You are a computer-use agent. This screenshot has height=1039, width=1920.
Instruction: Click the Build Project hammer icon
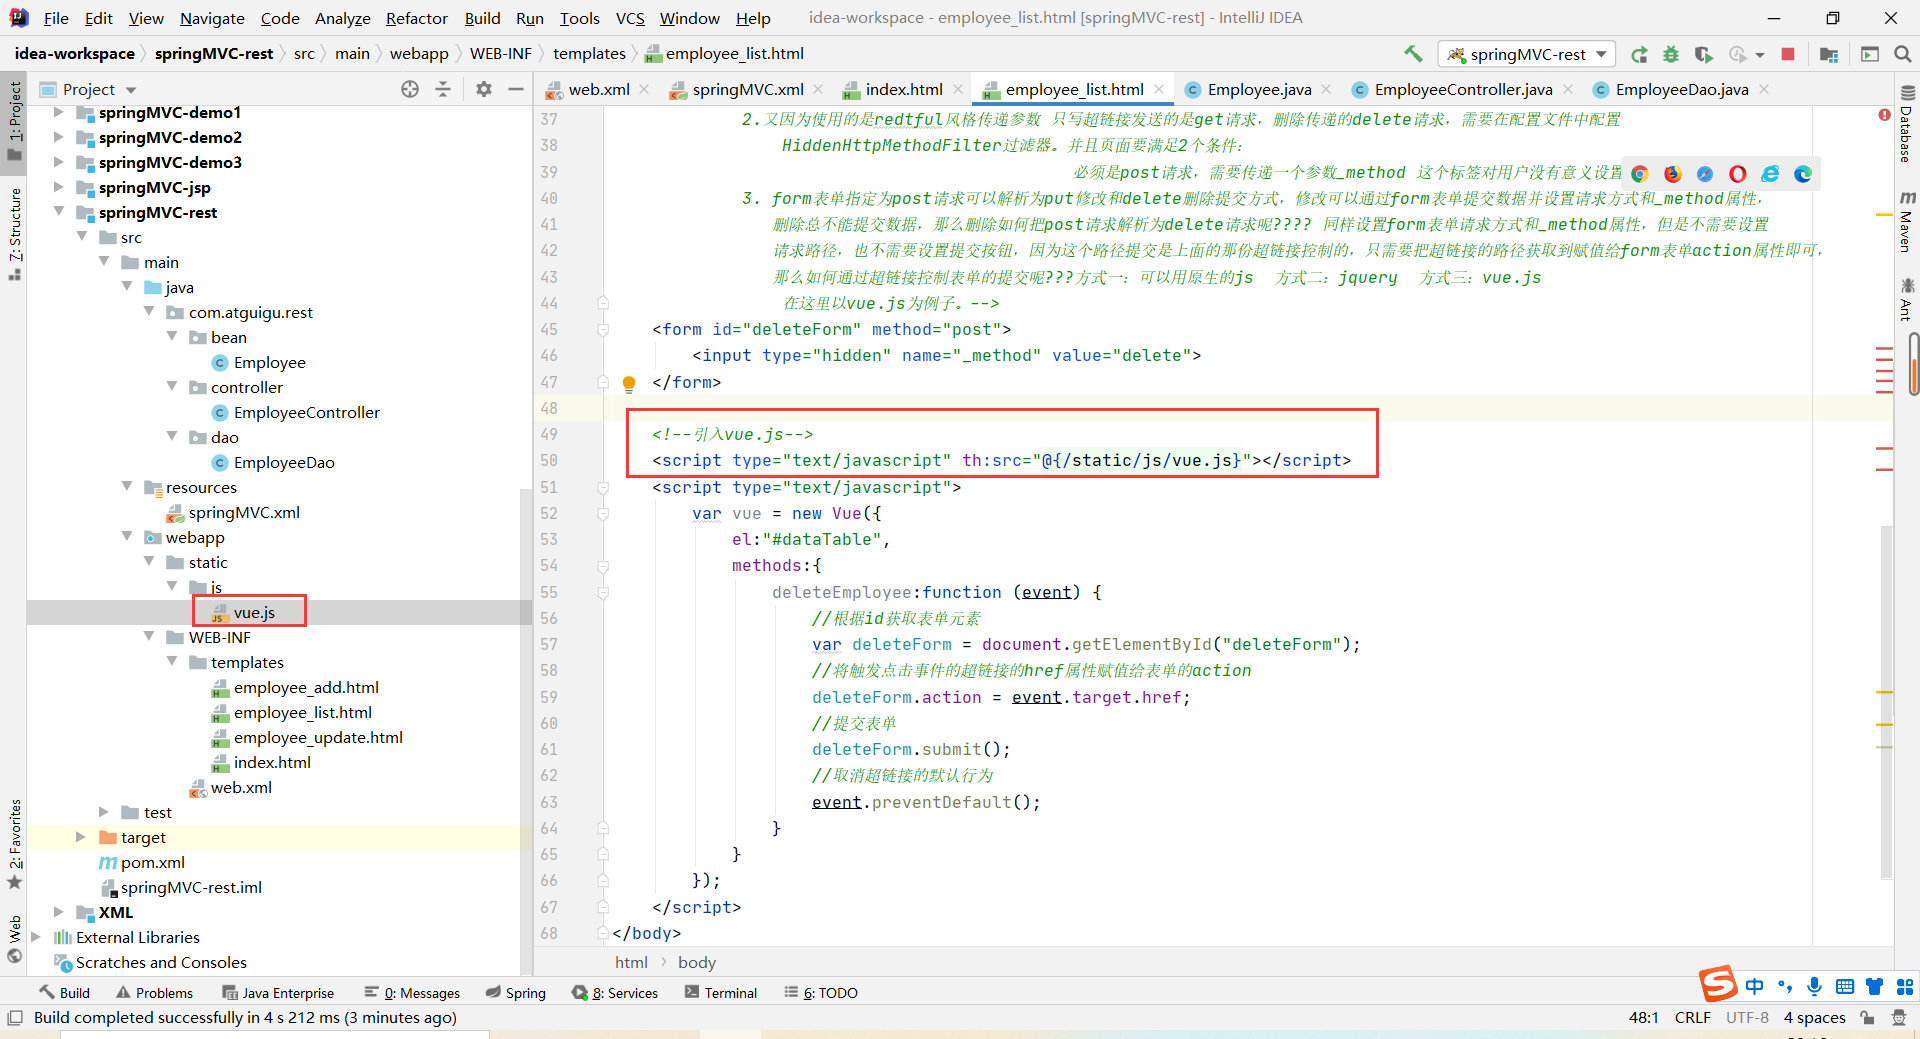click(x=1413, y=54)
